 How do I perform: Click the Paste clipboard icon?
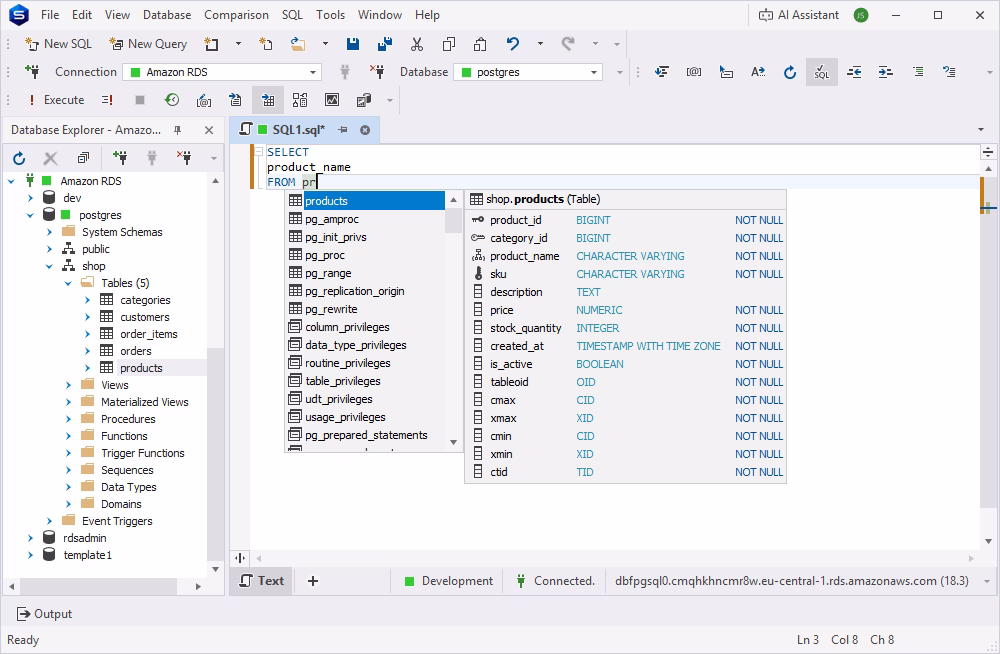click(x=480, y=44)
